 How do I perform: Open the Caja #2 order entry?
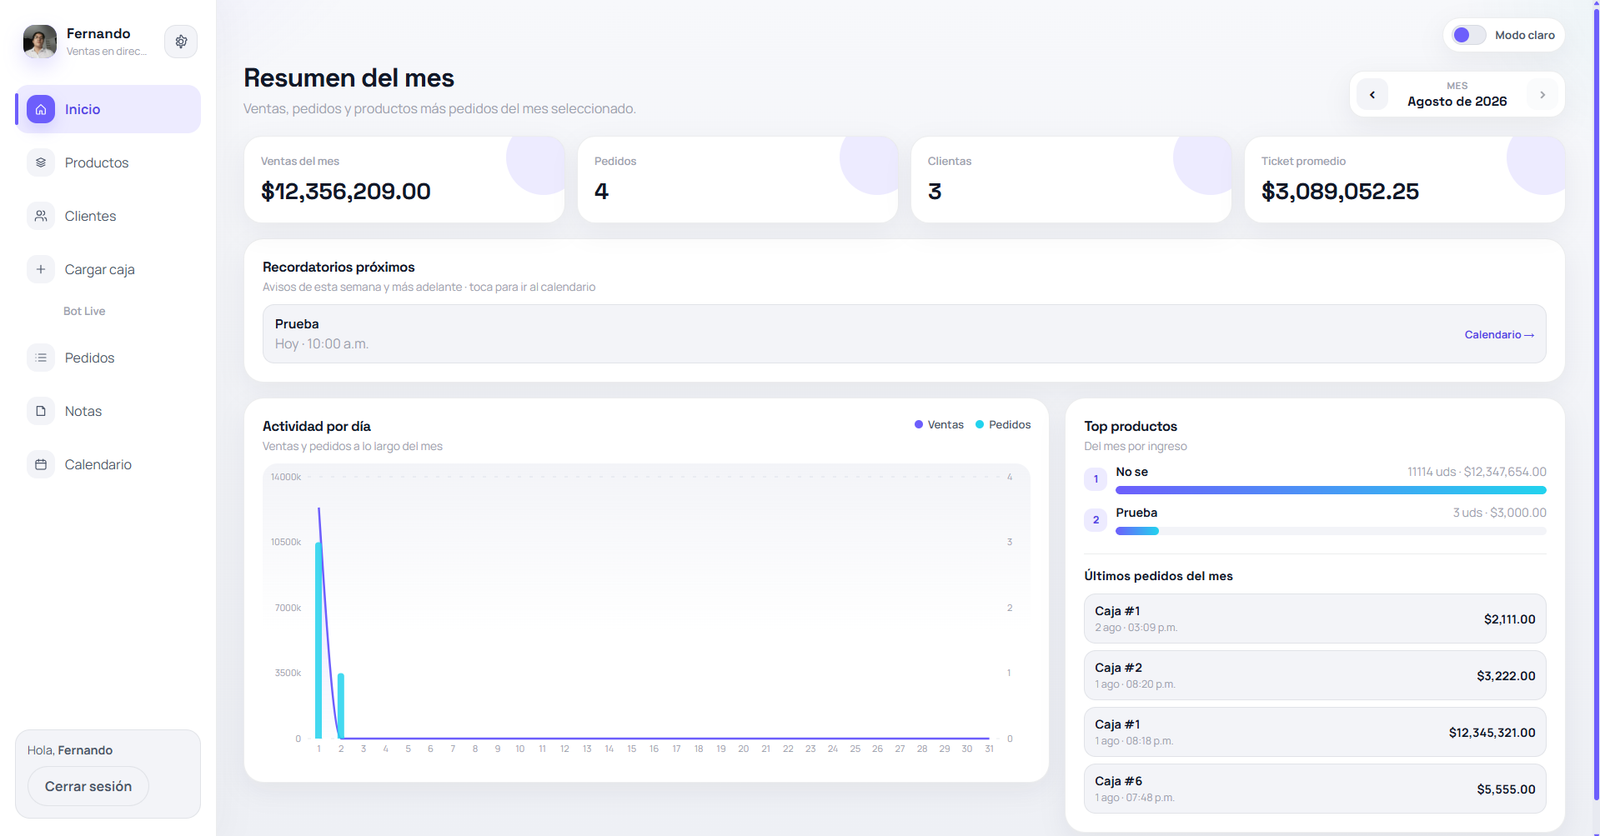click(1315, 675)
